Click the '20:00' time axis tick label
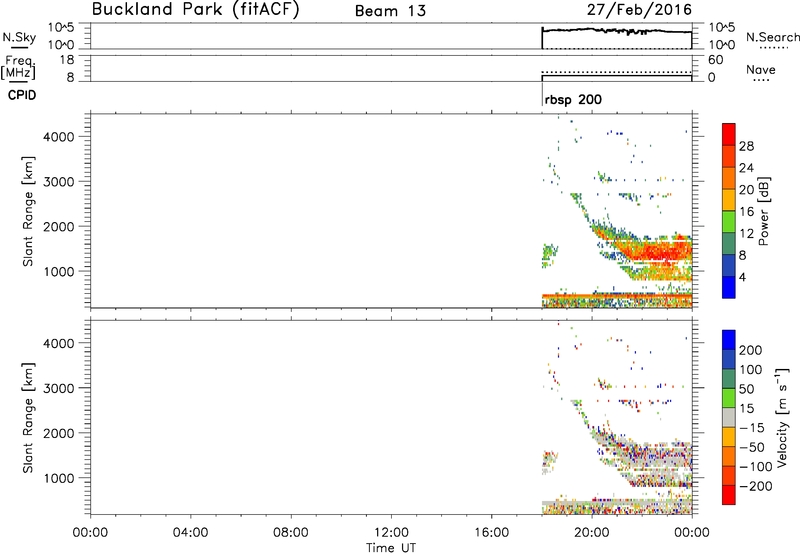 point(592,533)
